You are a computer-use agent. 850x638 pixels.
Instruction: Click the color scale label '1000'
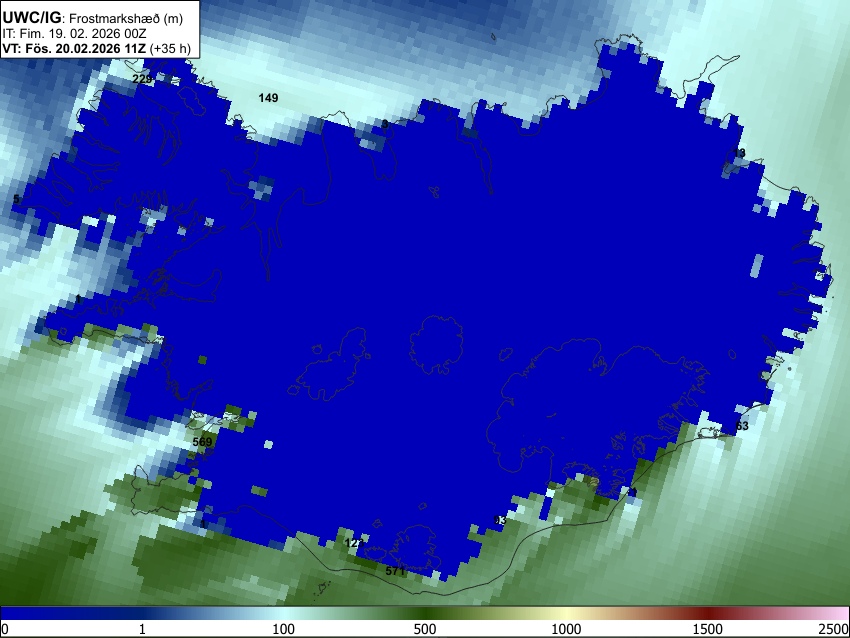tap(566, 629)
